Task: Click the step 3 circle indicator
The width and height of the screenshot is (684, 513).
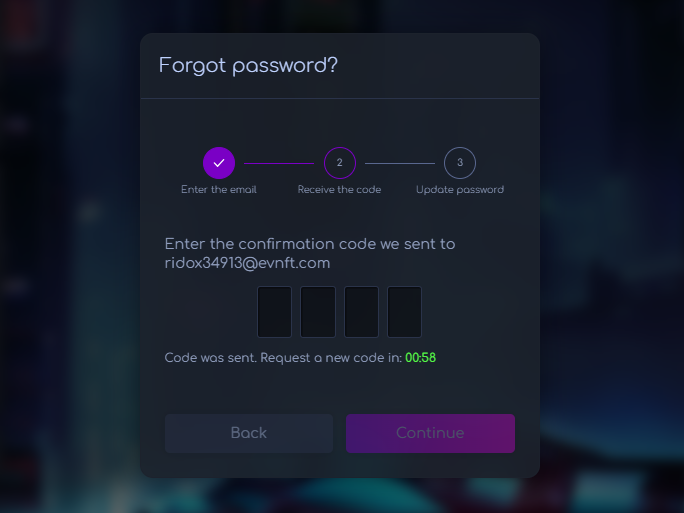Action: (459, 162)
